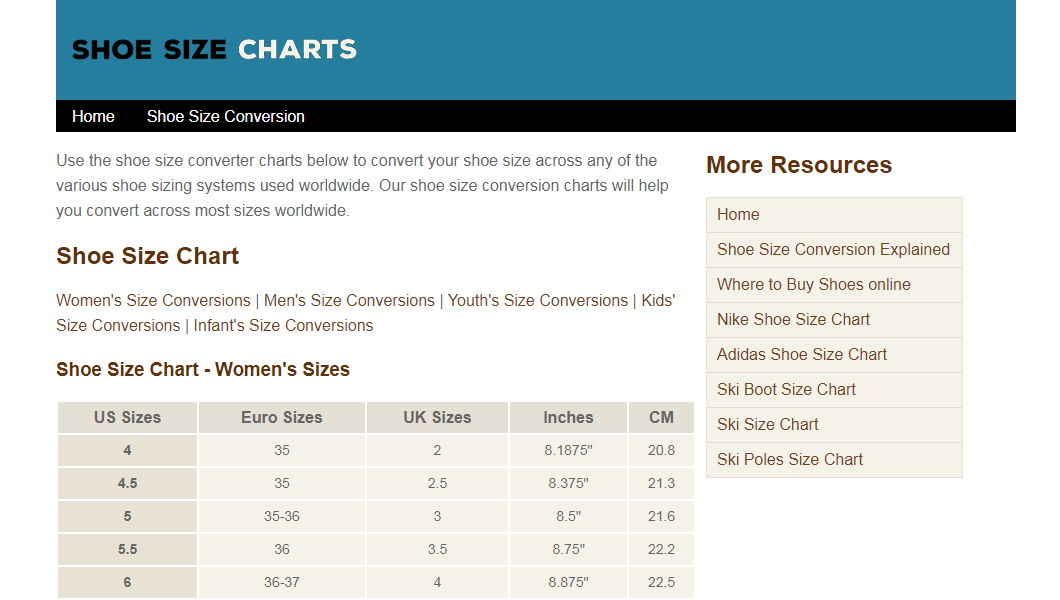Open the Ski Poles Size Chart
The height and width of the screenshot is (600, 1060).
789,459
